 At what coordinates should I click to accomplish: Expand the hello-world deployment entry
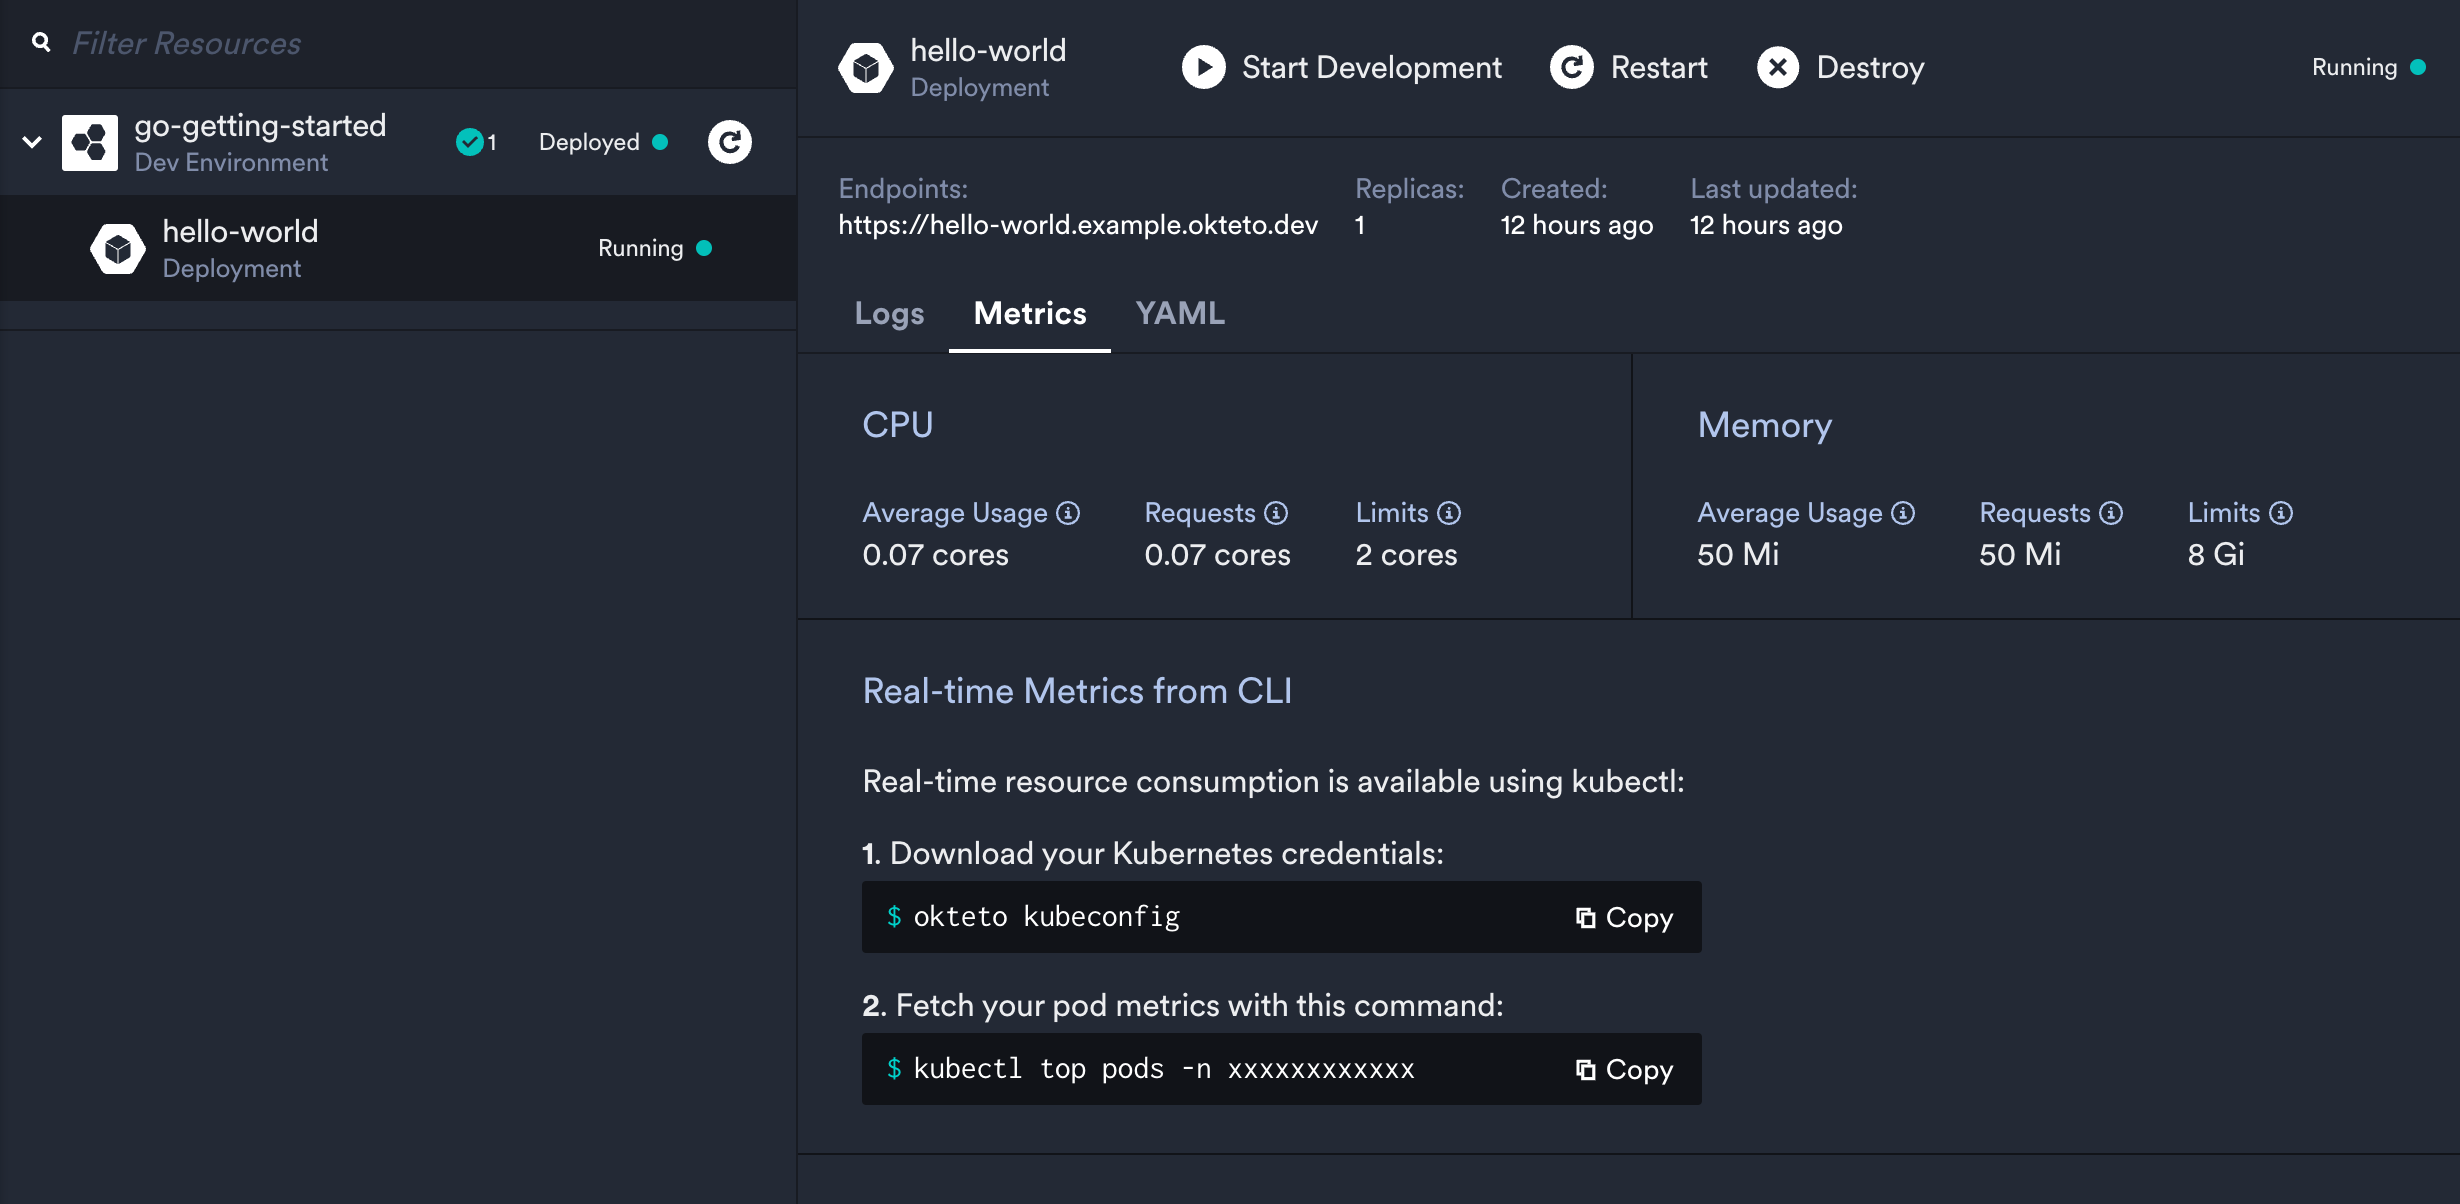(x=240, y=247)
